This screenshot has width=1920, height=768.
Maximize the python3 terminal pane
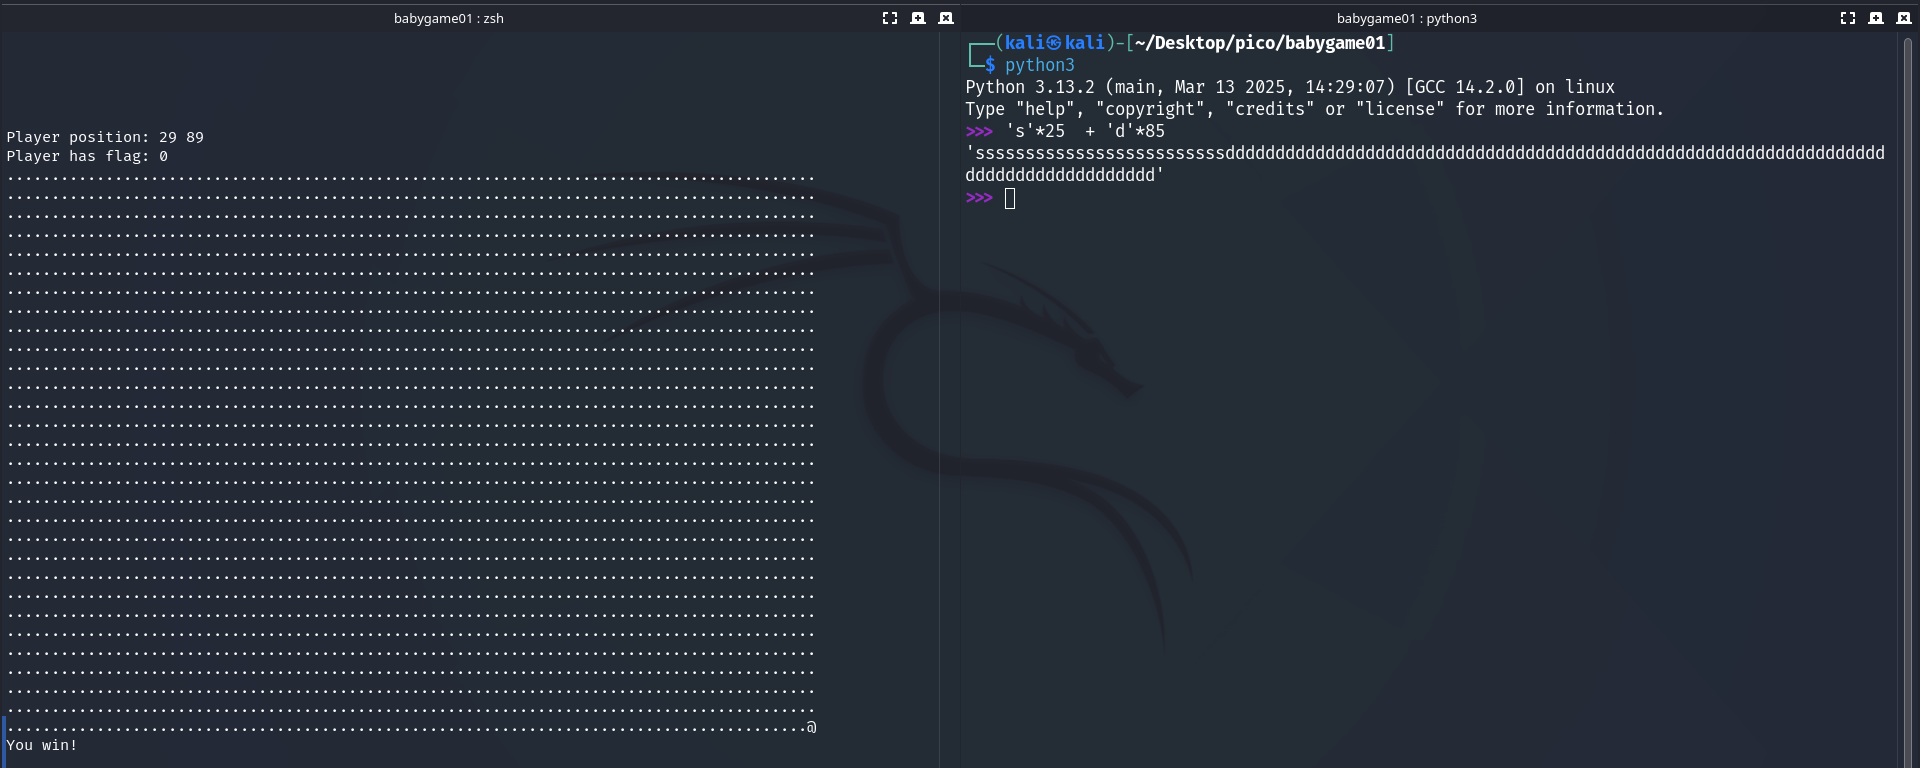[x=1847, y=18]
